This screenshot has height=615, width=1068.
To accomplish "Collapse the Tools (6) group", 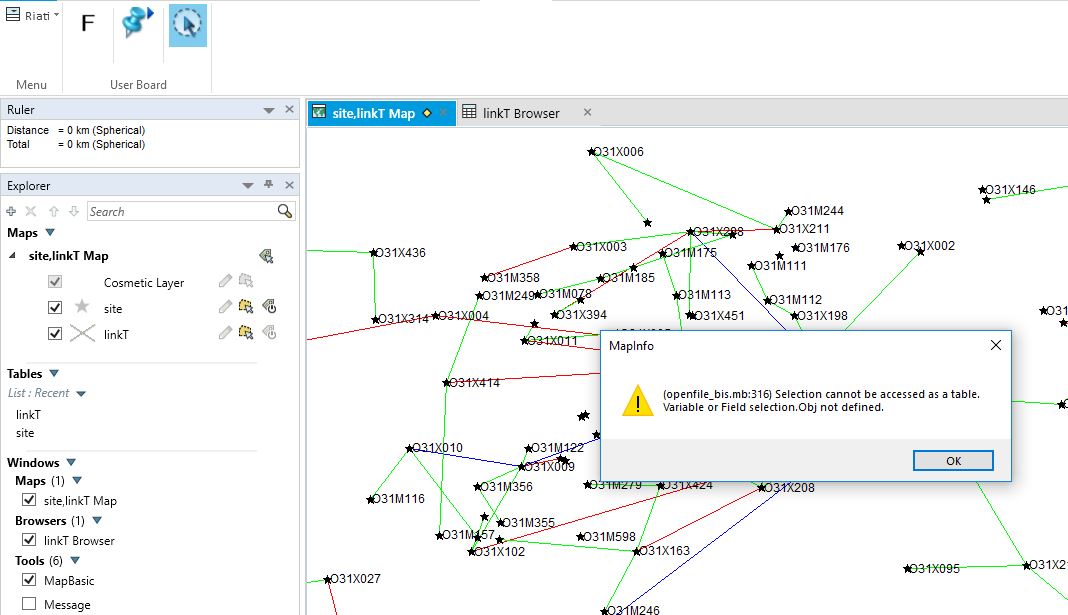I will [75, 561].
